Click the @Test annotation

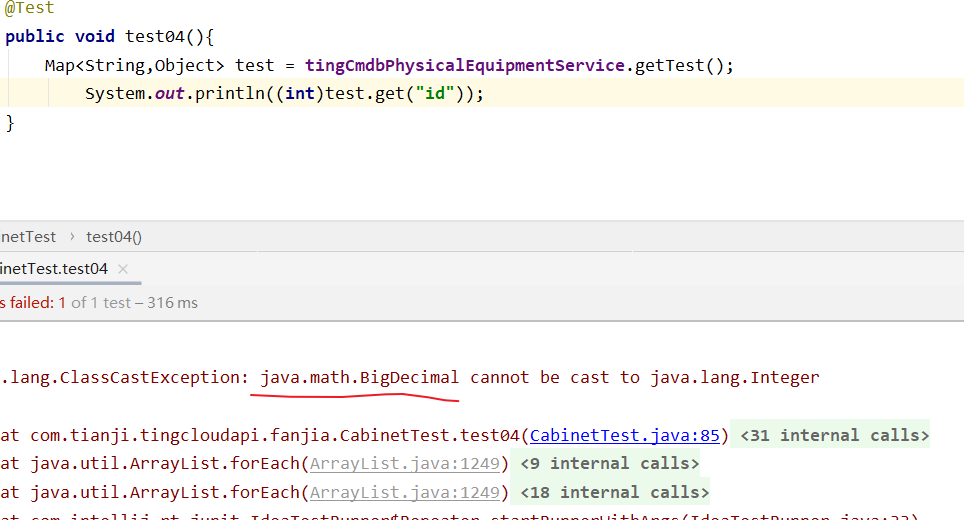30,8
